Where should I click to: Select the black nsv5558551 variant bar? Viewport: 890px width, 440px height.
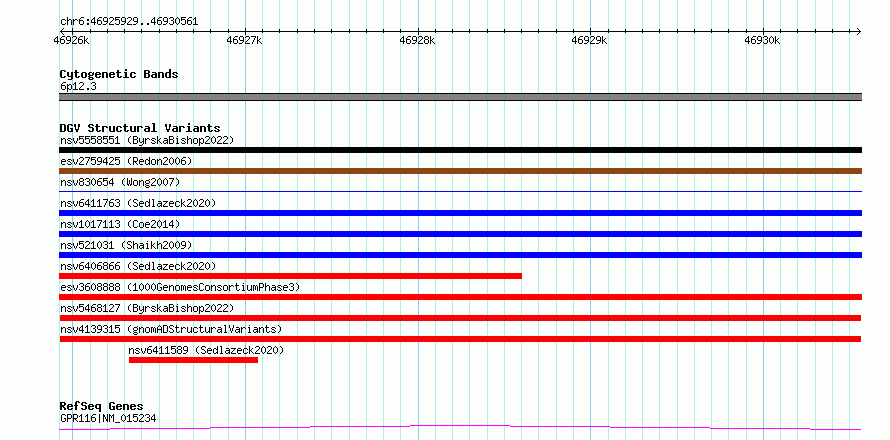tap(460, 150)
